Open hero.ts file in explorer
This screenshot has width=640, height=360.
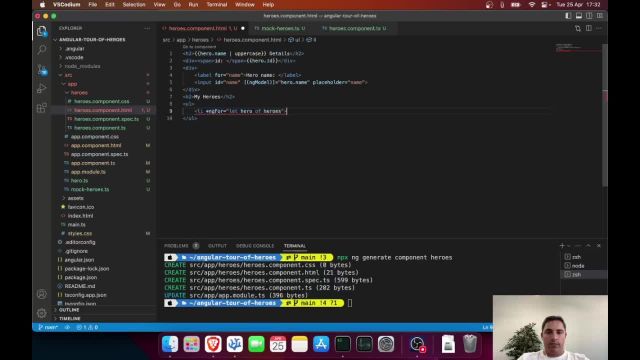[79, 180]
